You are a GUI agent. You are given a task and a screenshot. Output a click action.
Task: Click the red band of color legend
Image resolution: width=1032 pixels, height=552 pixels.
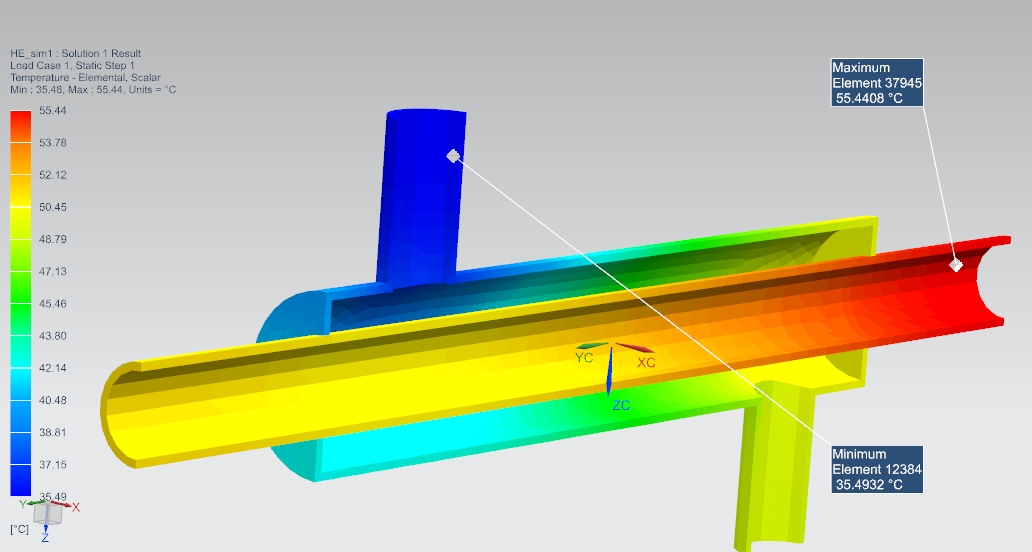(20, 126)
